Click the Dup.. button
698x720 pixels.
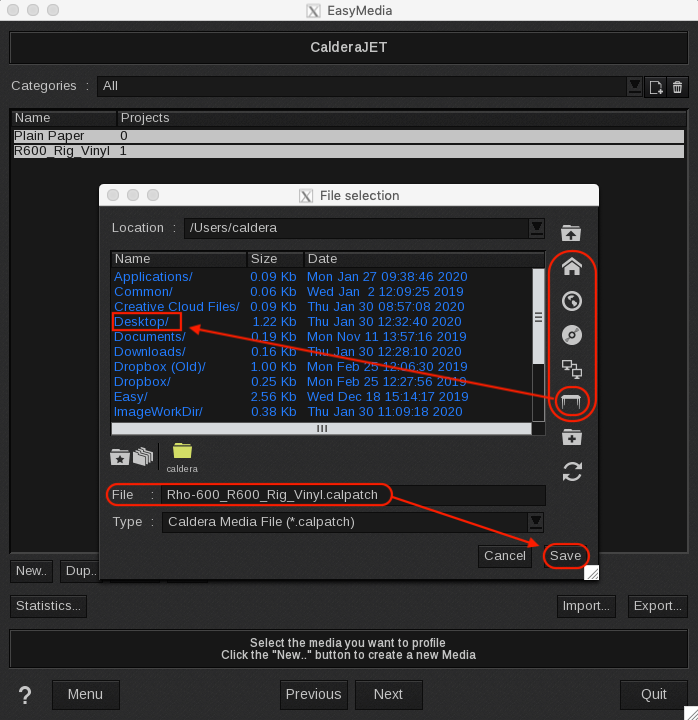(80, 571)
